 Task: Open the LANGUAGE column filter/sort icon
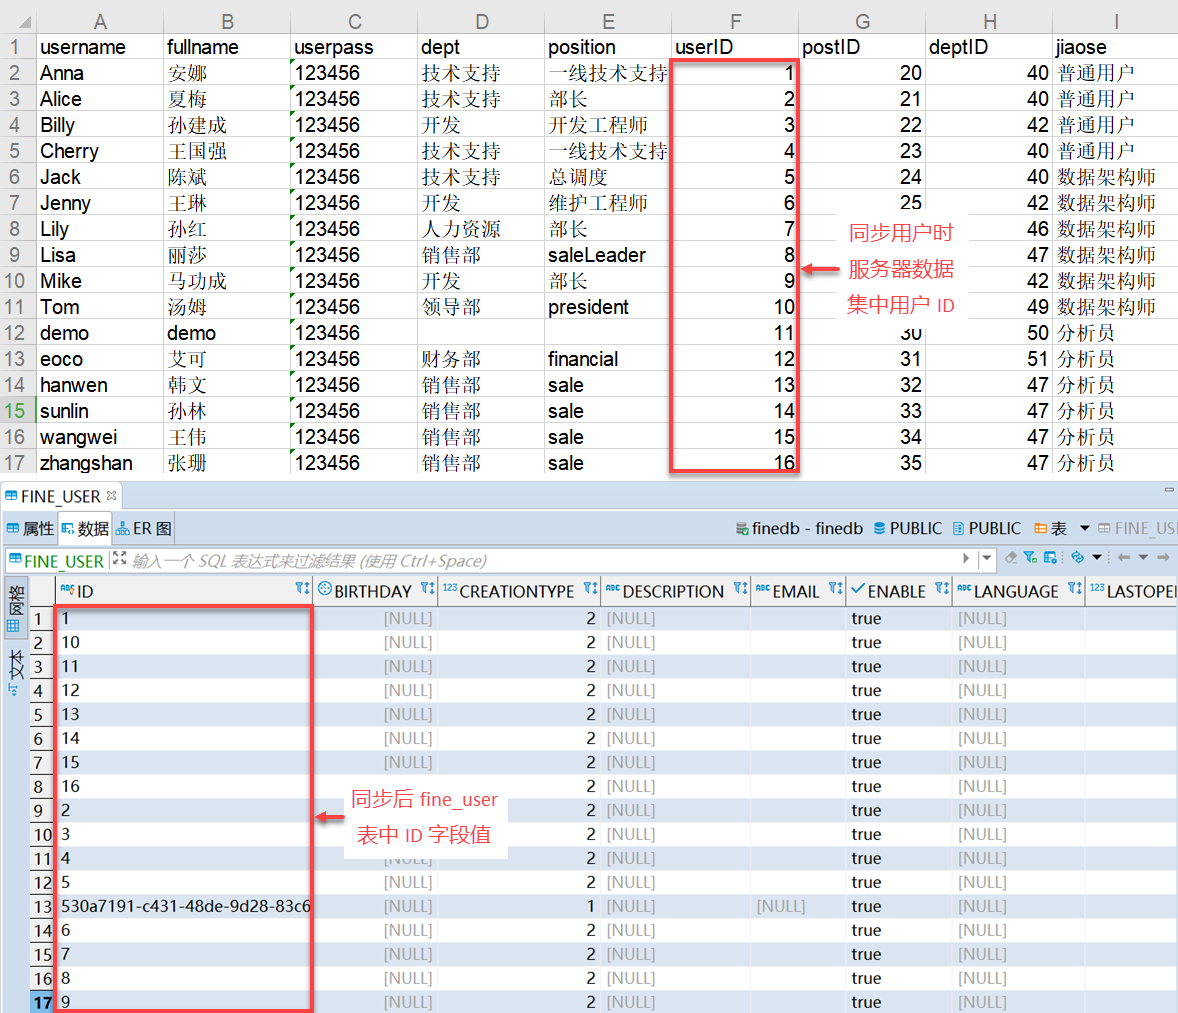[1075, 590]
